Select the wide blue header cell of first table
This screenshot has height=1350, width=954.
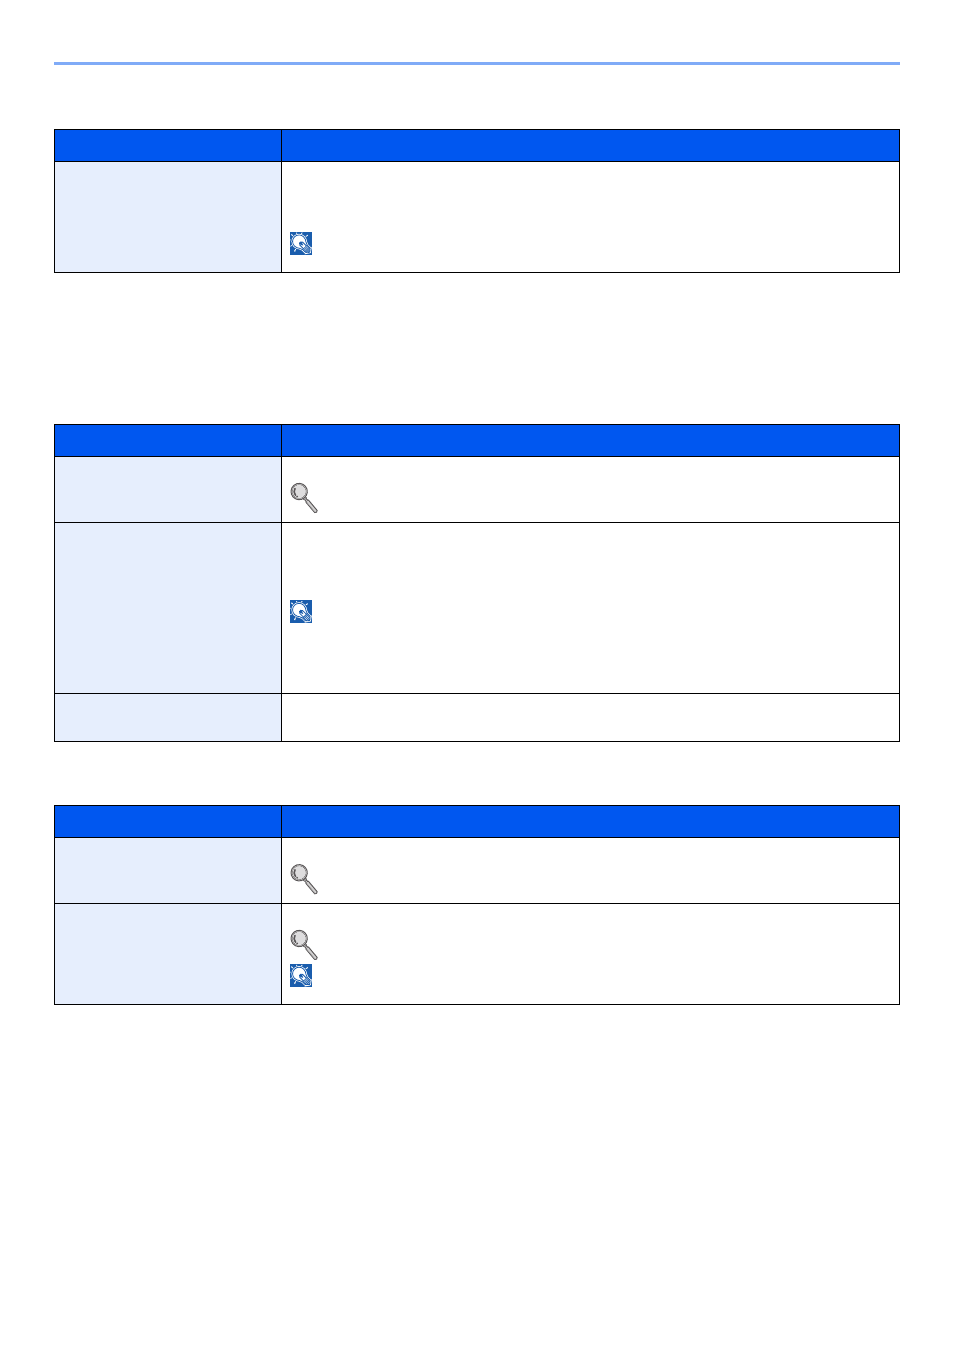pyautogui.click(x=590, y=145)
